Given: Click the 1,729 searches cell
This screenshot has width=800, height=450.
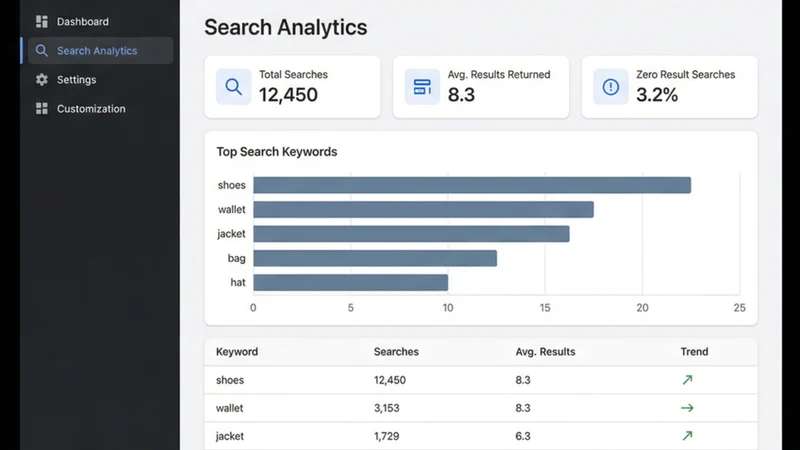Looking at the screenshot, I should pos(387,436).
